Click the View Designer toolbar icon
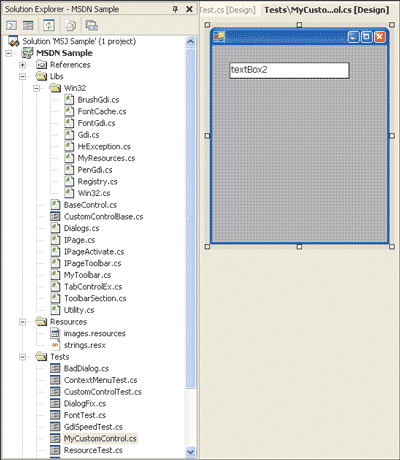Viewport: 400px width, 460px height. tap(28, 25)
